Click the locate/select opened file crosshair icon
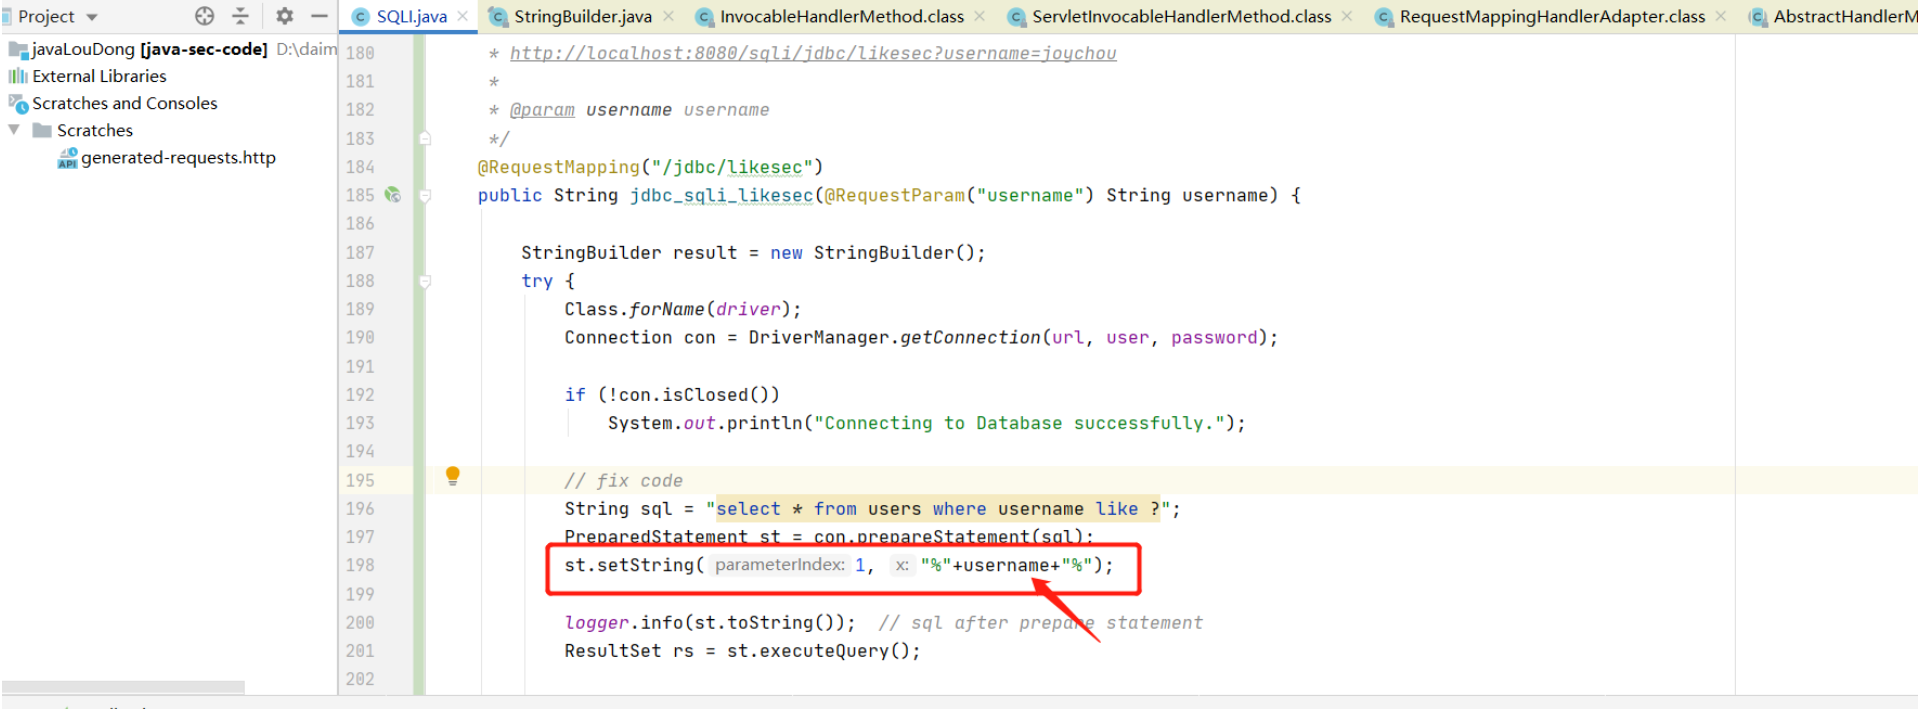Image resolution: width=1922 pixels, height=712 pixels. [205, 16]
